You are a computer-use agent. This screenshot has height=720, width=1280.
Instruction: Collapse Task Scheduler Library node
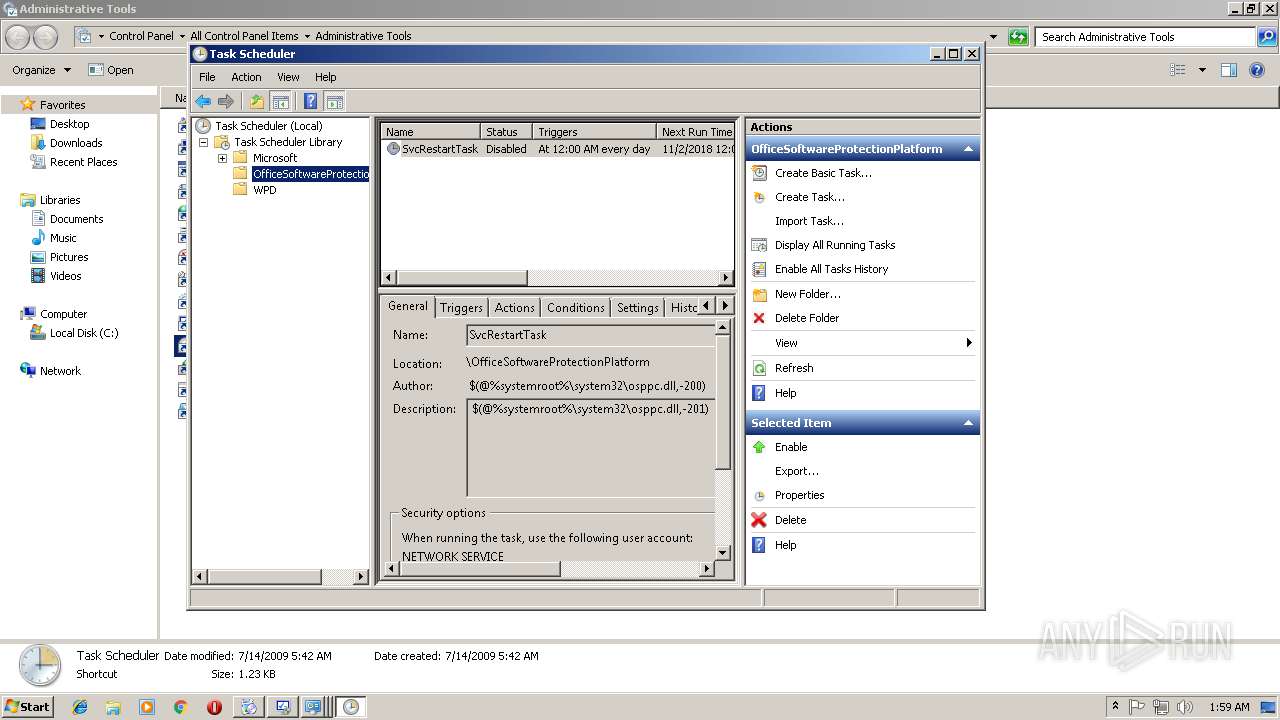[x=203, y=142]
